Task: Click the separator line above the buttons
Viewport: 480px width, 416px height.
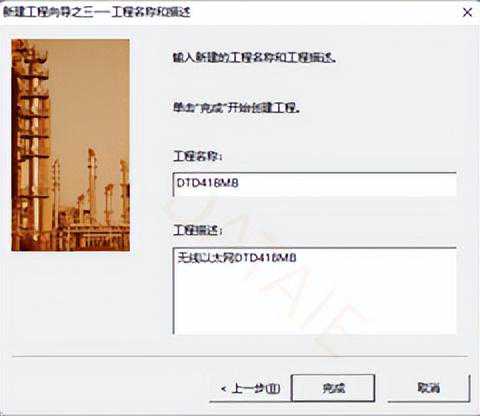Action: point(240,356)
